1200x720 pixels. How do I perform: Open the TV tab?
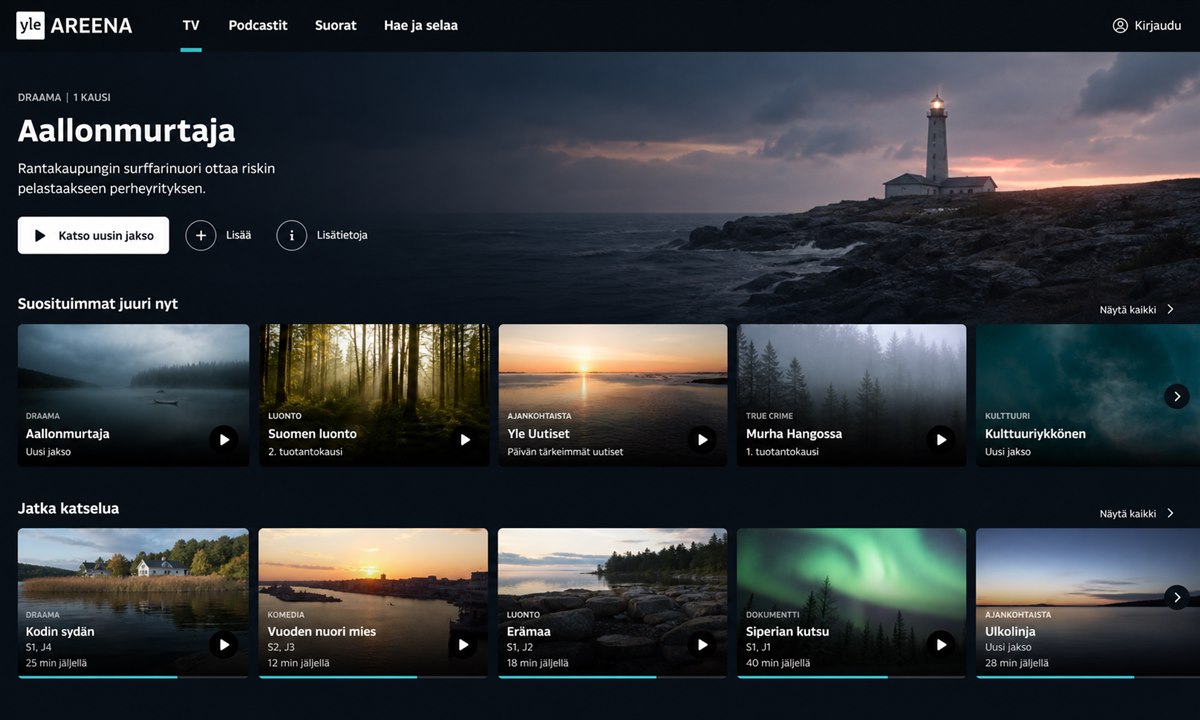[191, 26]
